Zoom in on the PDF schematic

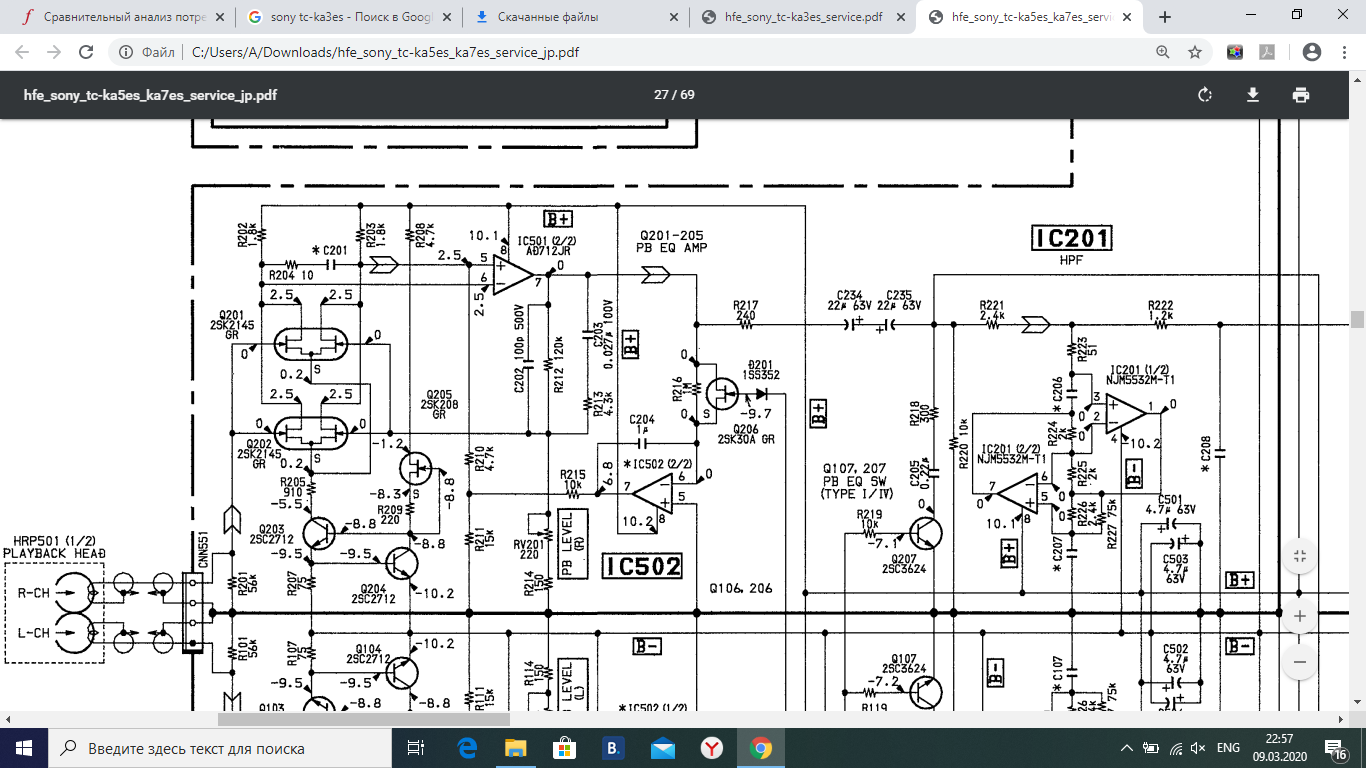1299,616
